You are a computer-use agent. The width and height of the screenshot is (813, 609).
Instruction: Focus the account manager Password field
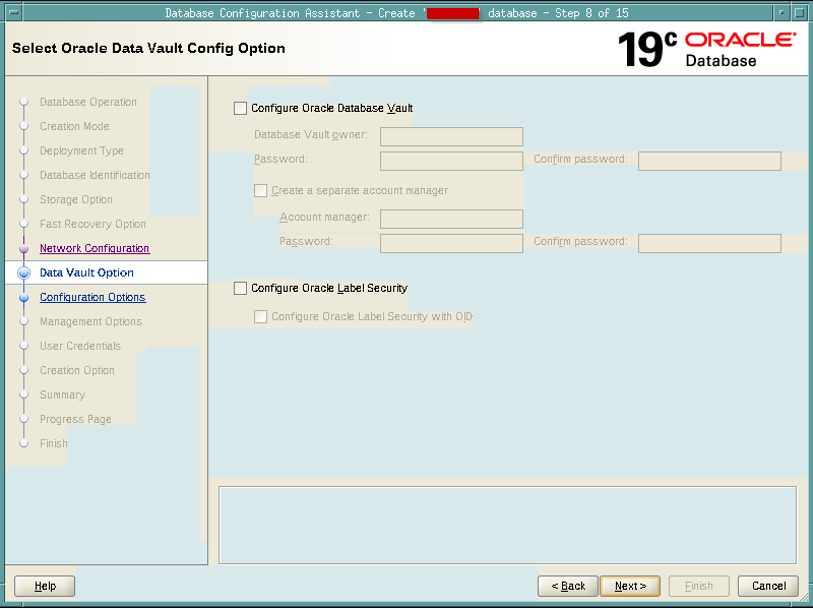451,244
